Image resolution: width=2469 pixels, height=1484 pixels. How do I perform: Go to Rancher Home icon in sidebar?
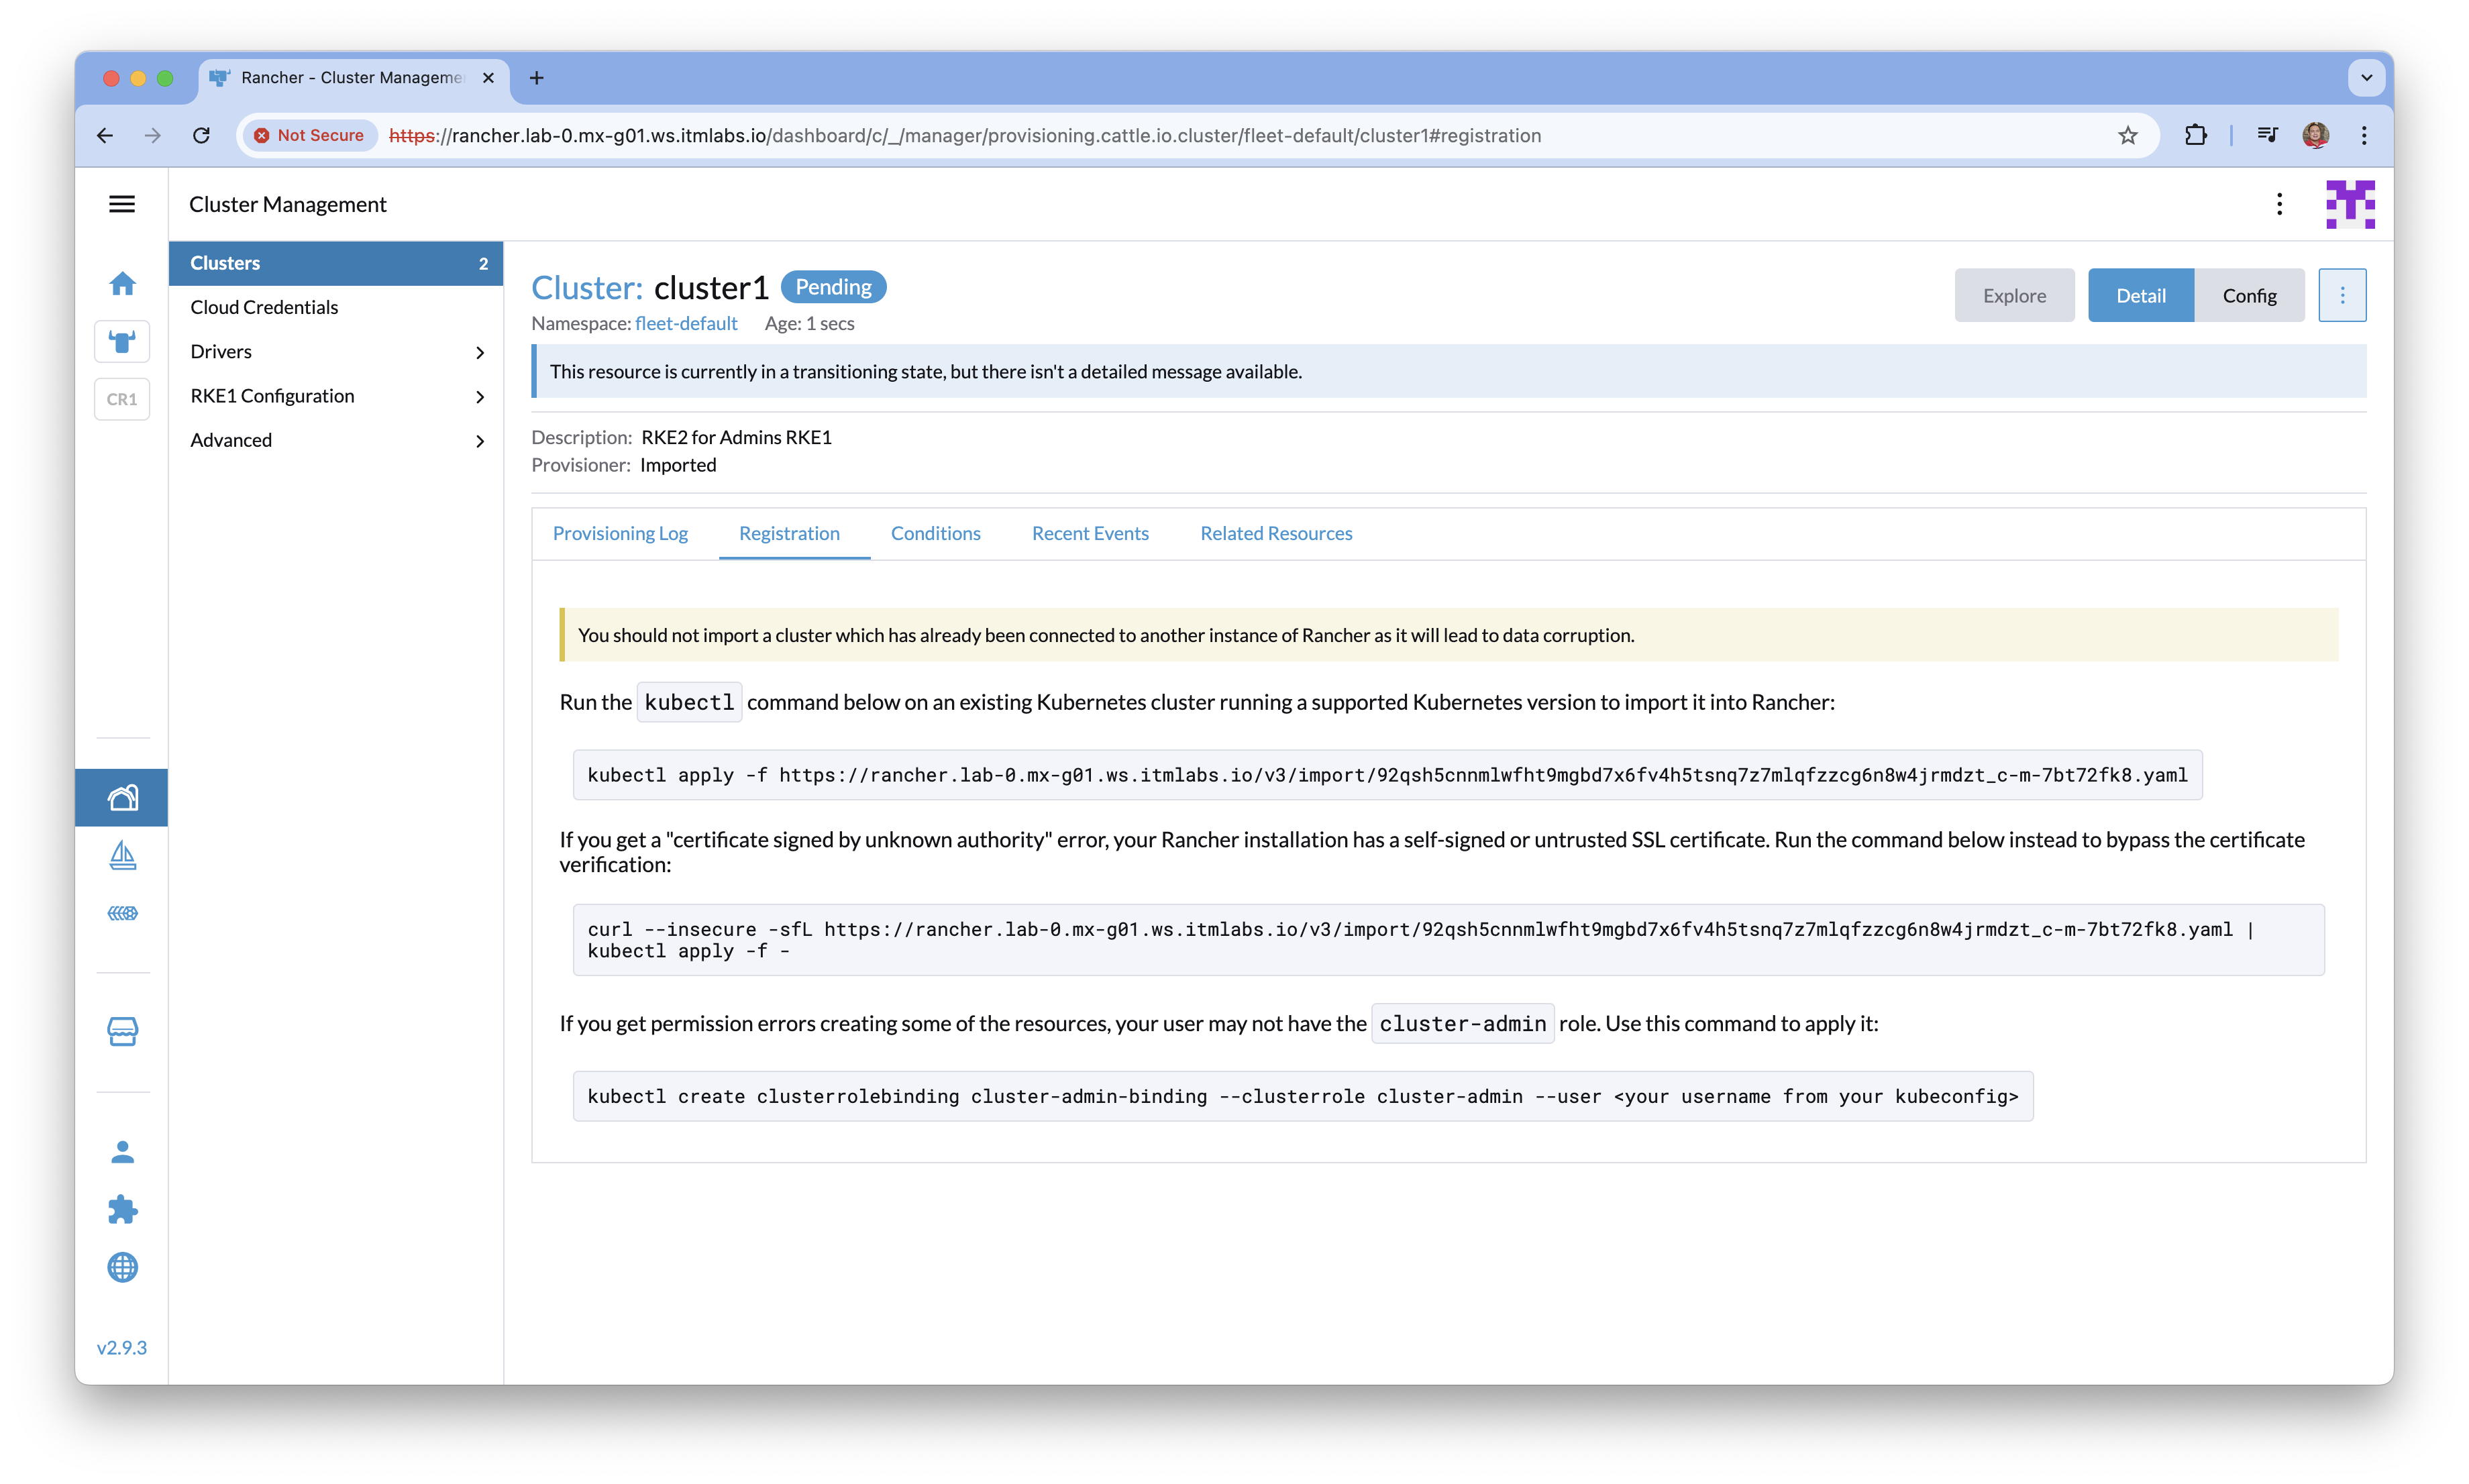click(x=122, y=284)
